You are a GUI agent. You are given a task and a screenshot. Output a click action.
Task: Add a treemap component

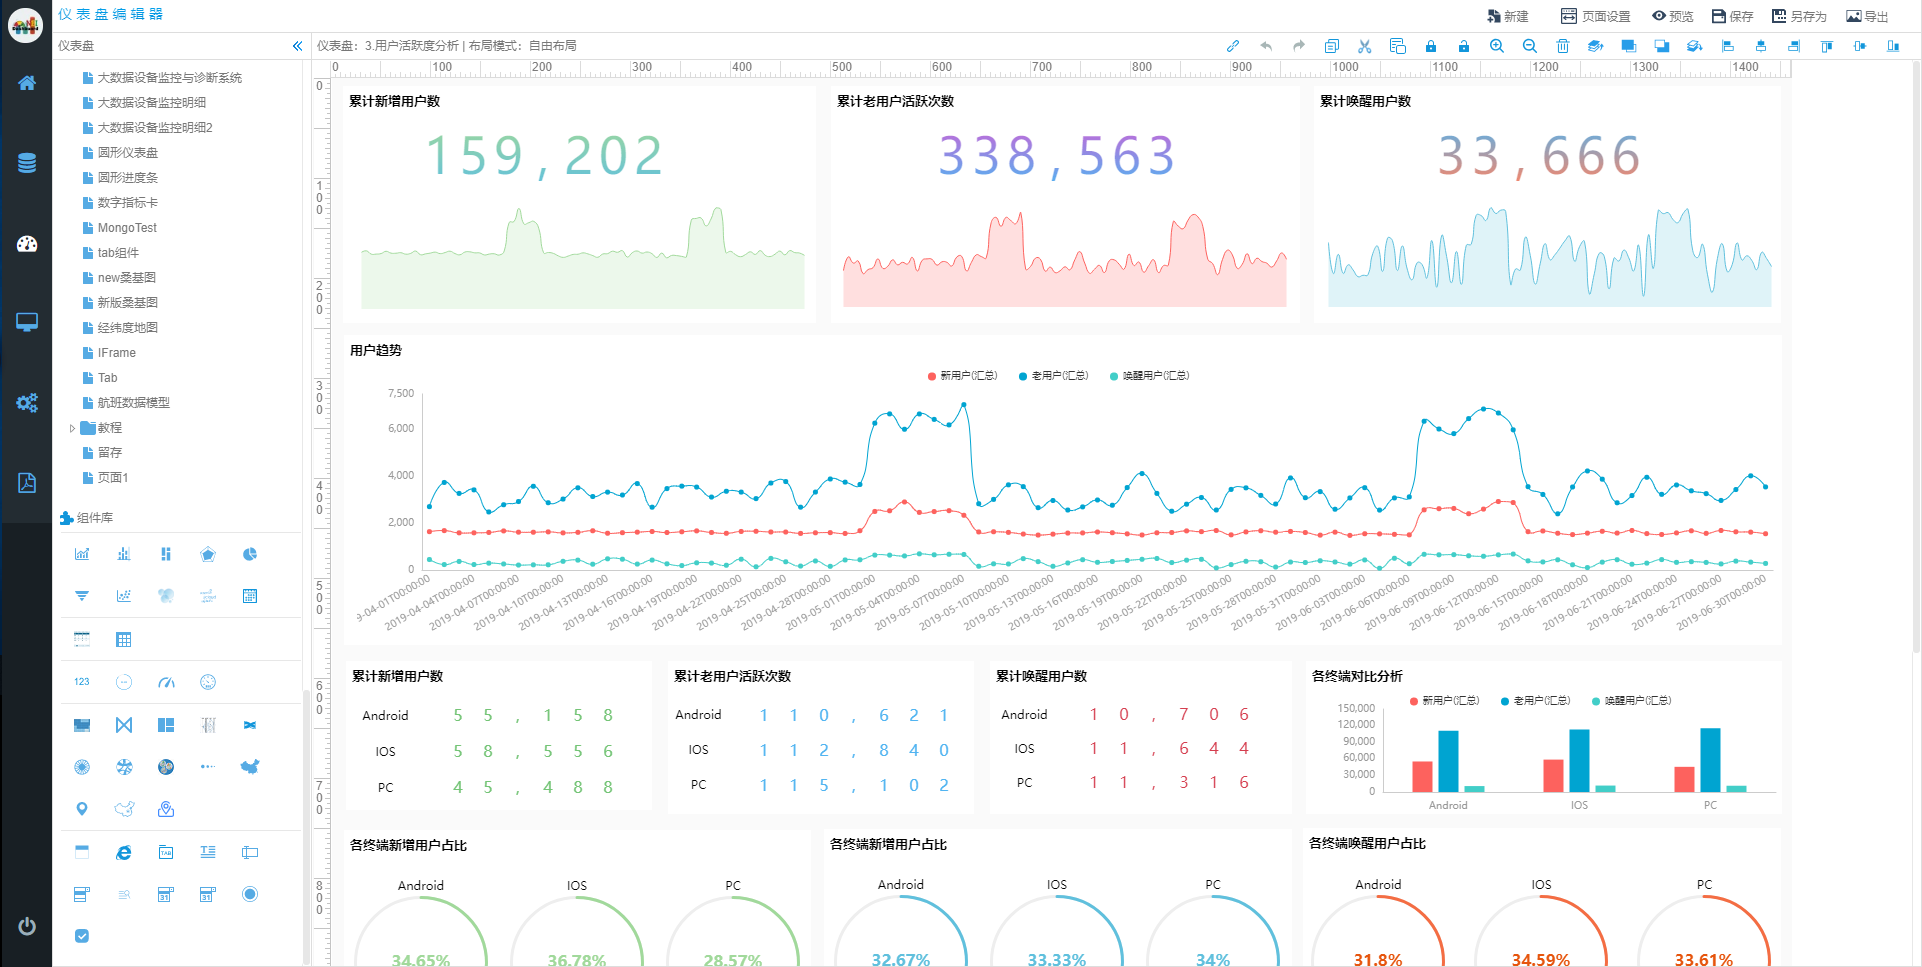(x=166, y=725)
